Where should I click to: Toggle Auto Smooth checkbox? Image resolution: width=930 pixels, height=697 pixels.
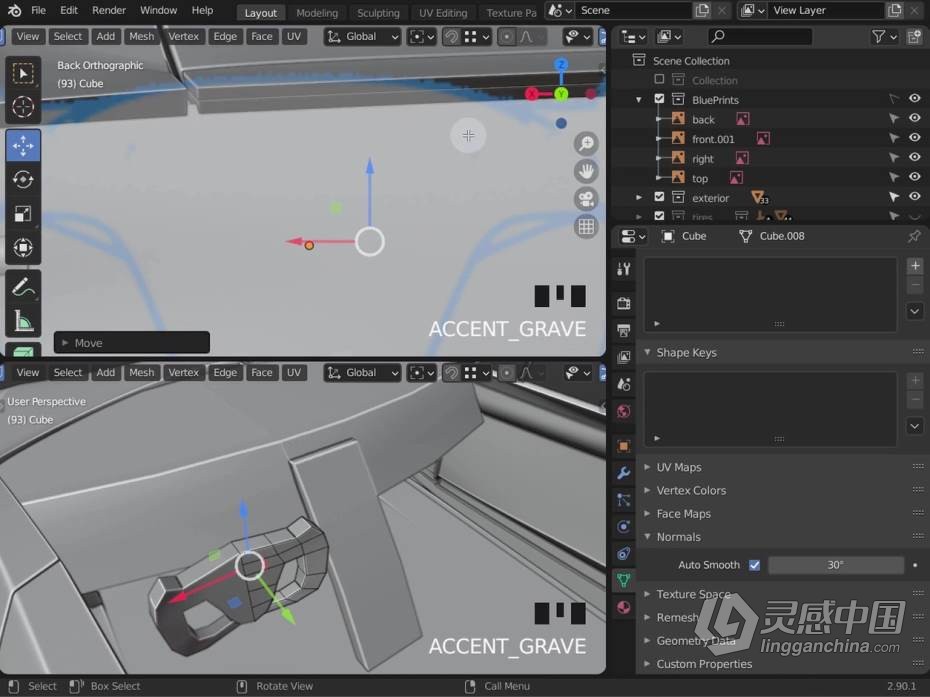tap(754, 565)
